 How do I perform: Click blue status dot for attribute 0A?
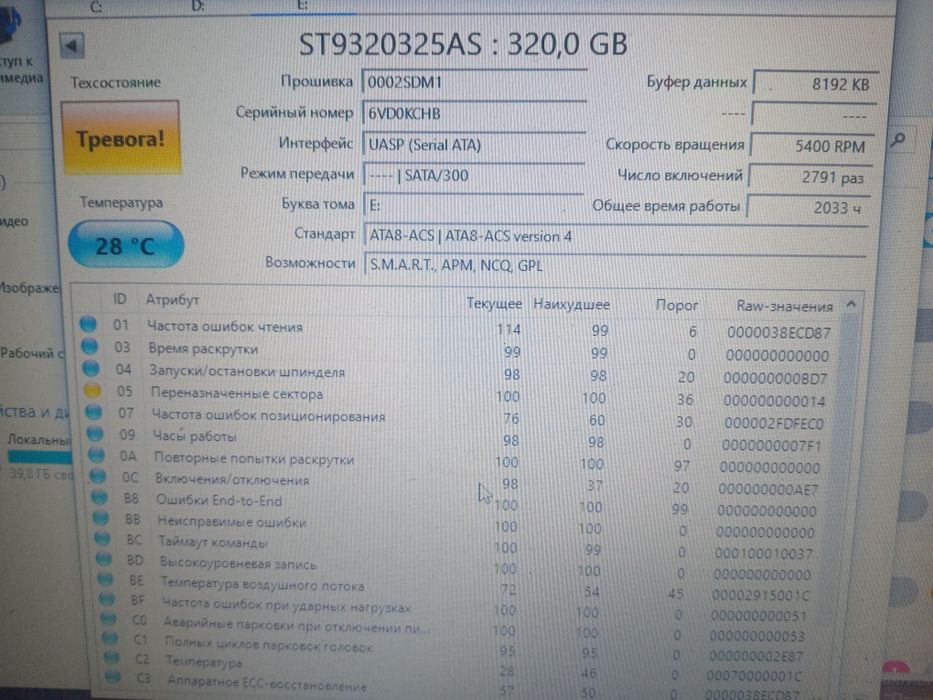(x=96, y=455)
